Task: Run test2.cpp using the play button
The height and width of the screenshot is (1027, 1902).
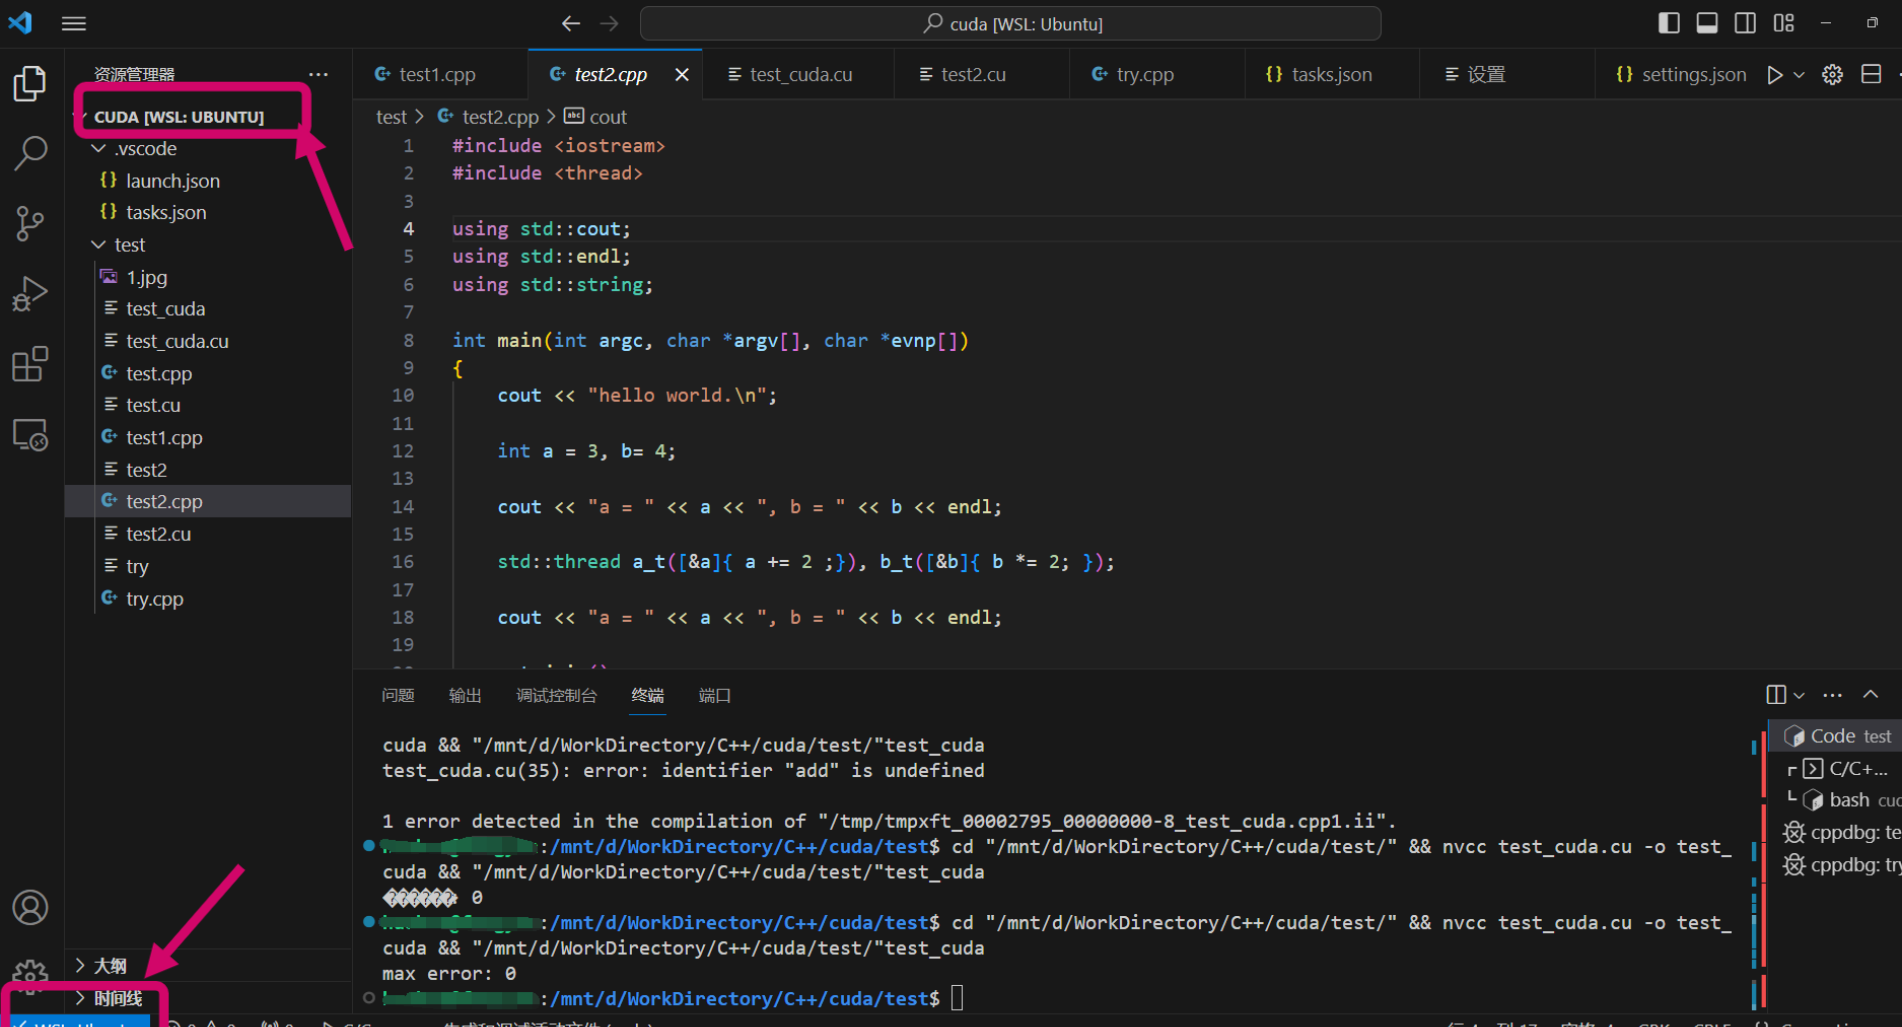Action: click(x=1774, y=74)
